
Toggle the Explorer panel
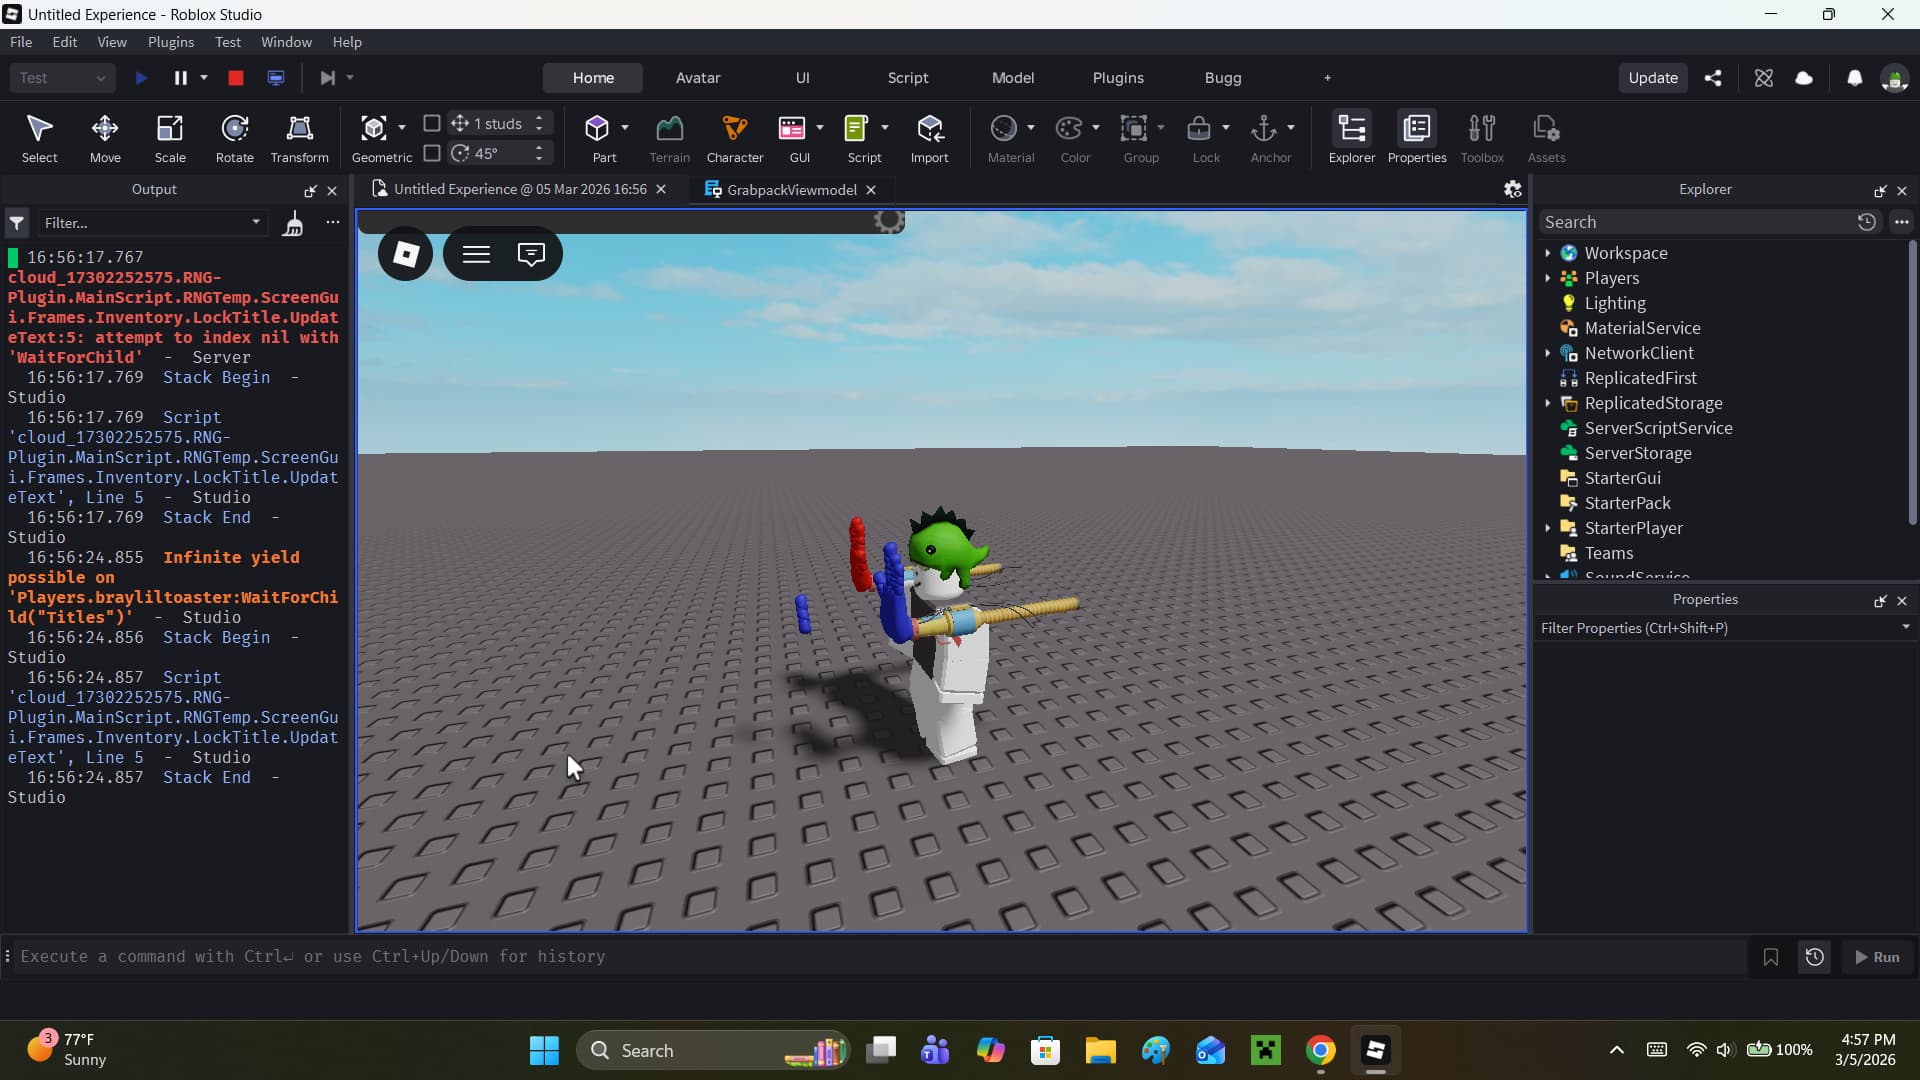tap(1352, 137)
